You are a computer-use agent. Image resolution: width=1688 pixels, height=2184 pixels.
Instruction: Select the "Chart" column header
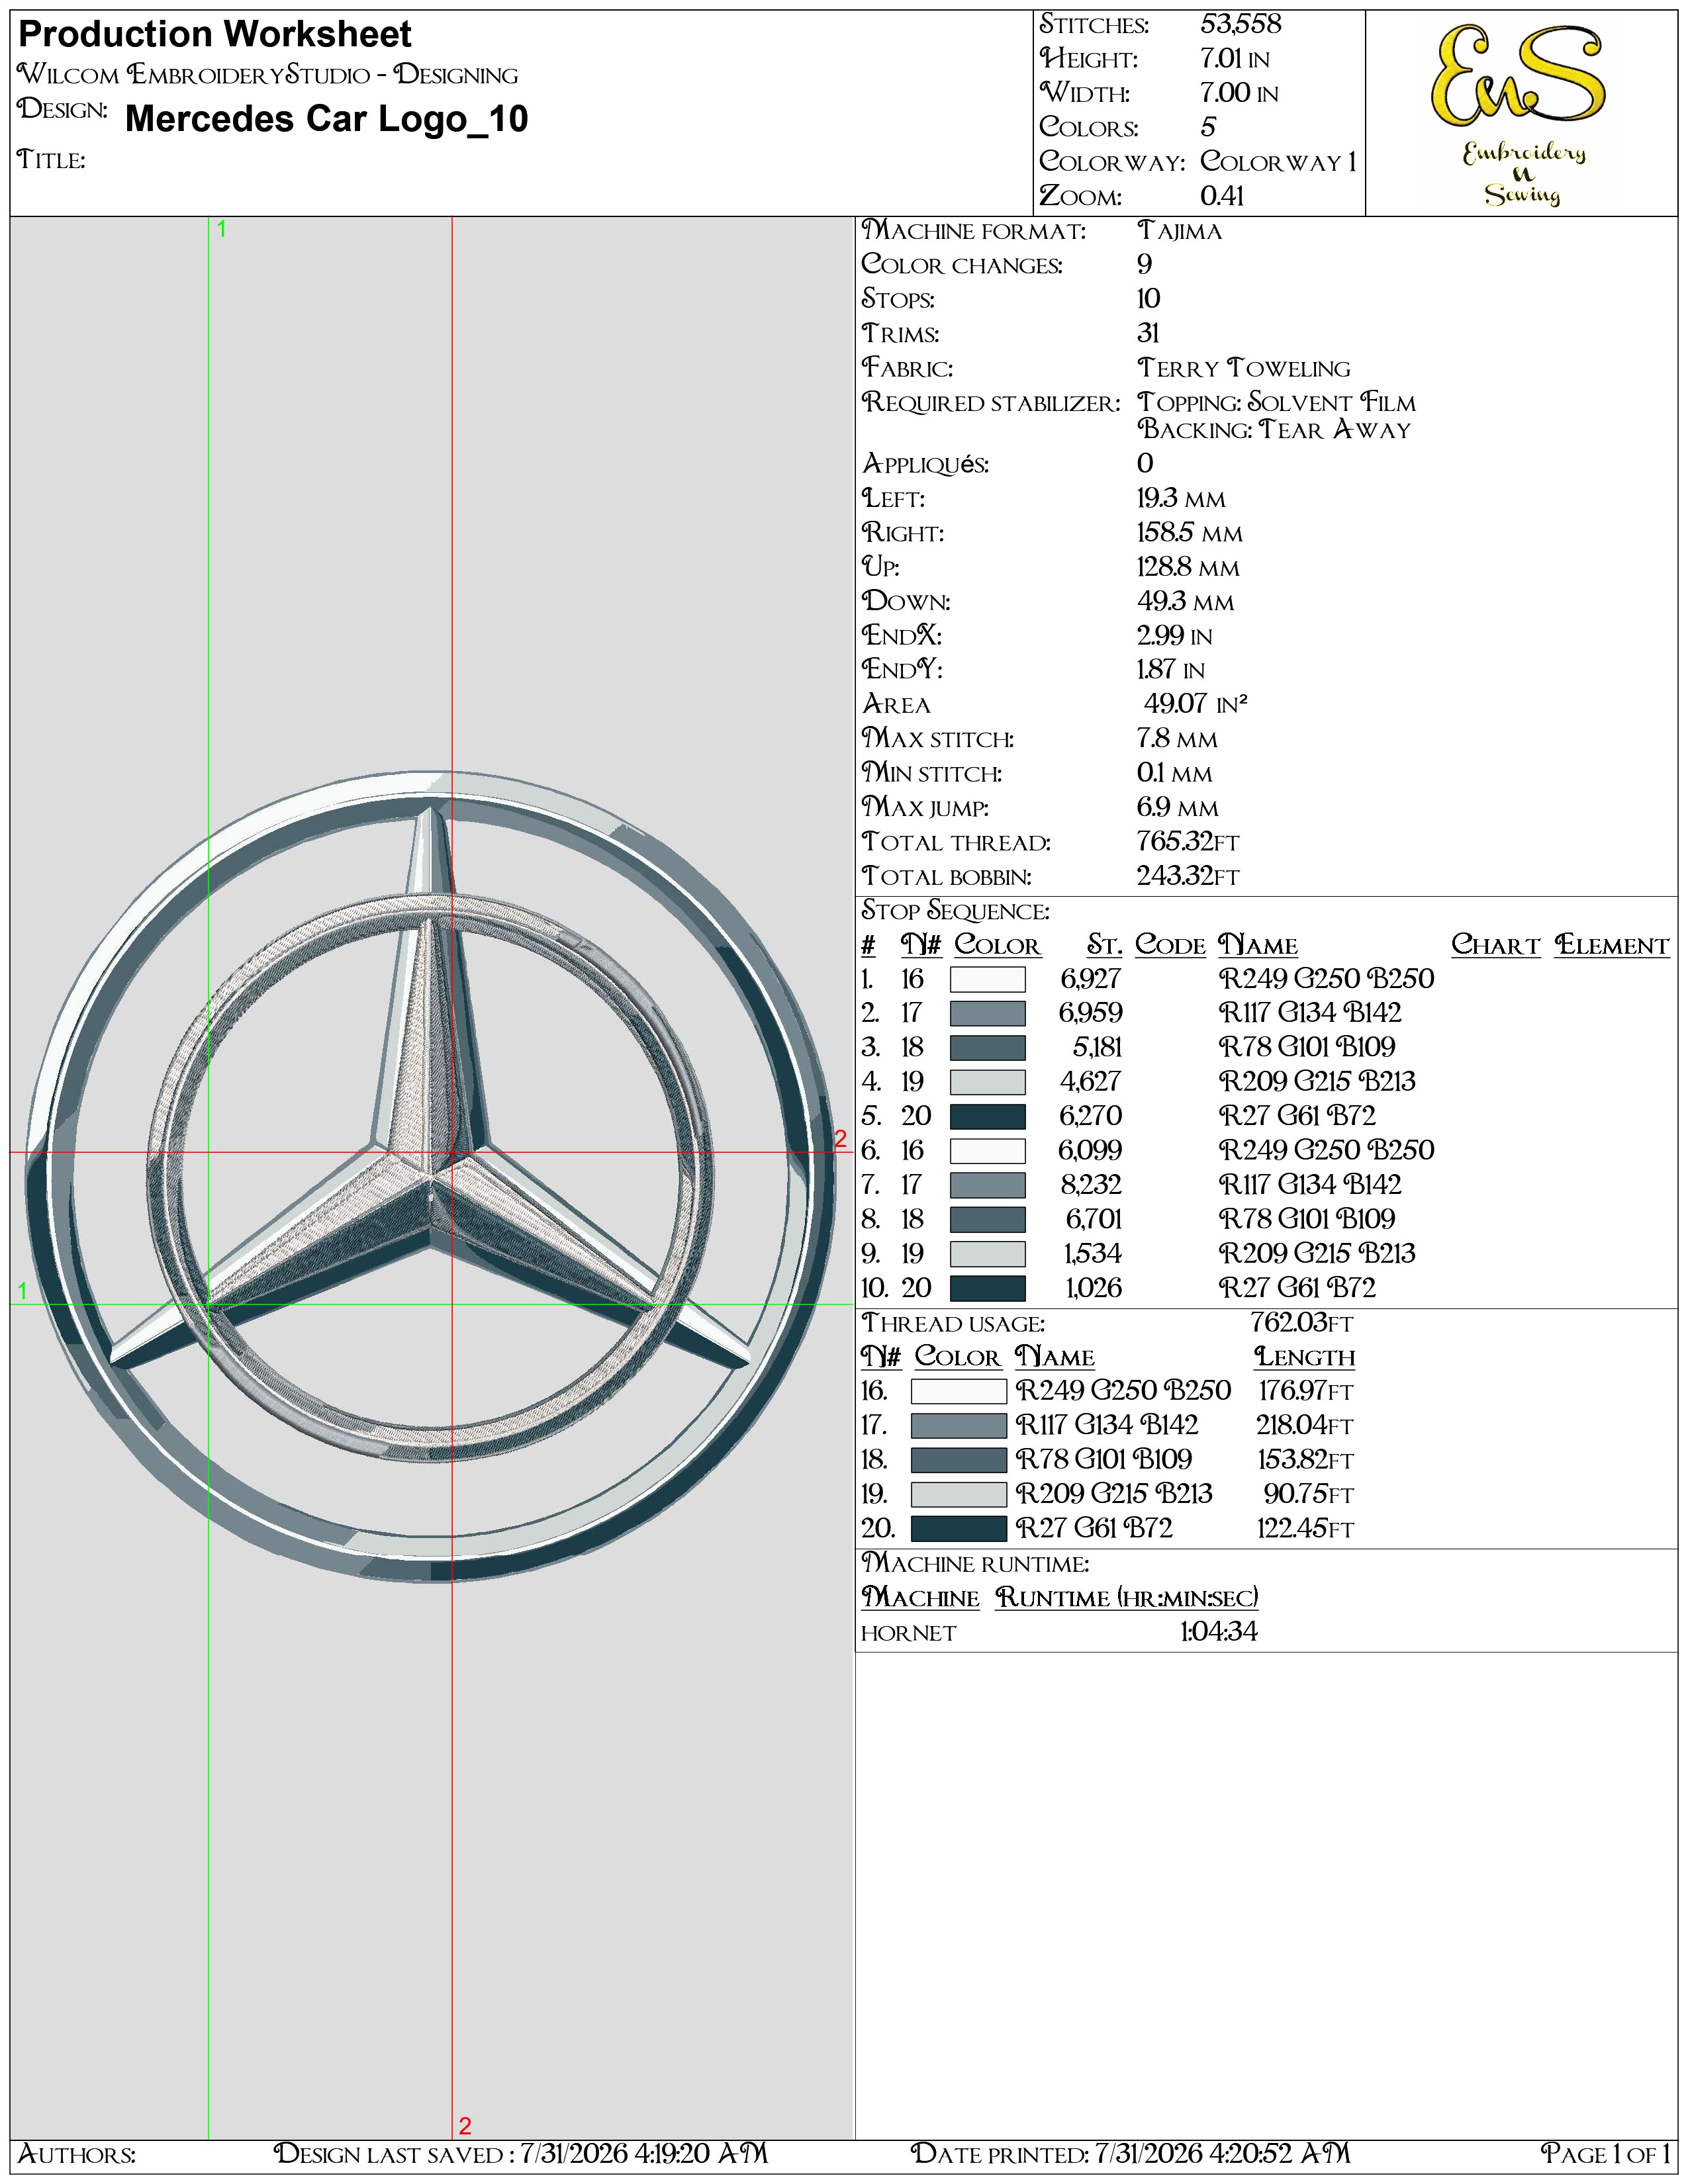pyautogui.click(x=1496, y=945)
